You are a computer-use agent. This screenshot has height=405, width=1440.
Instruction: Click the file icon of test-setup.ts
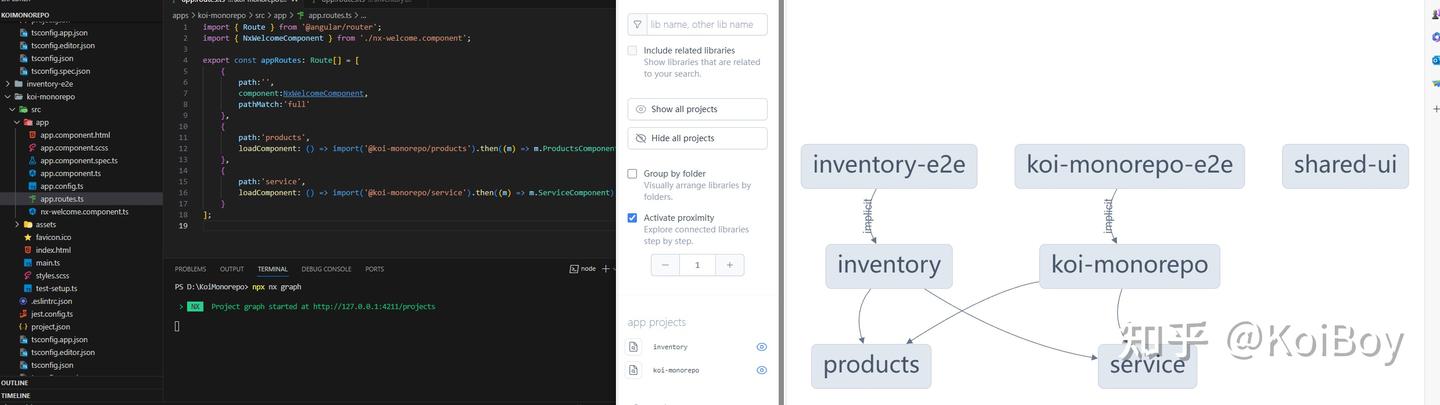(x=28, y=288)
